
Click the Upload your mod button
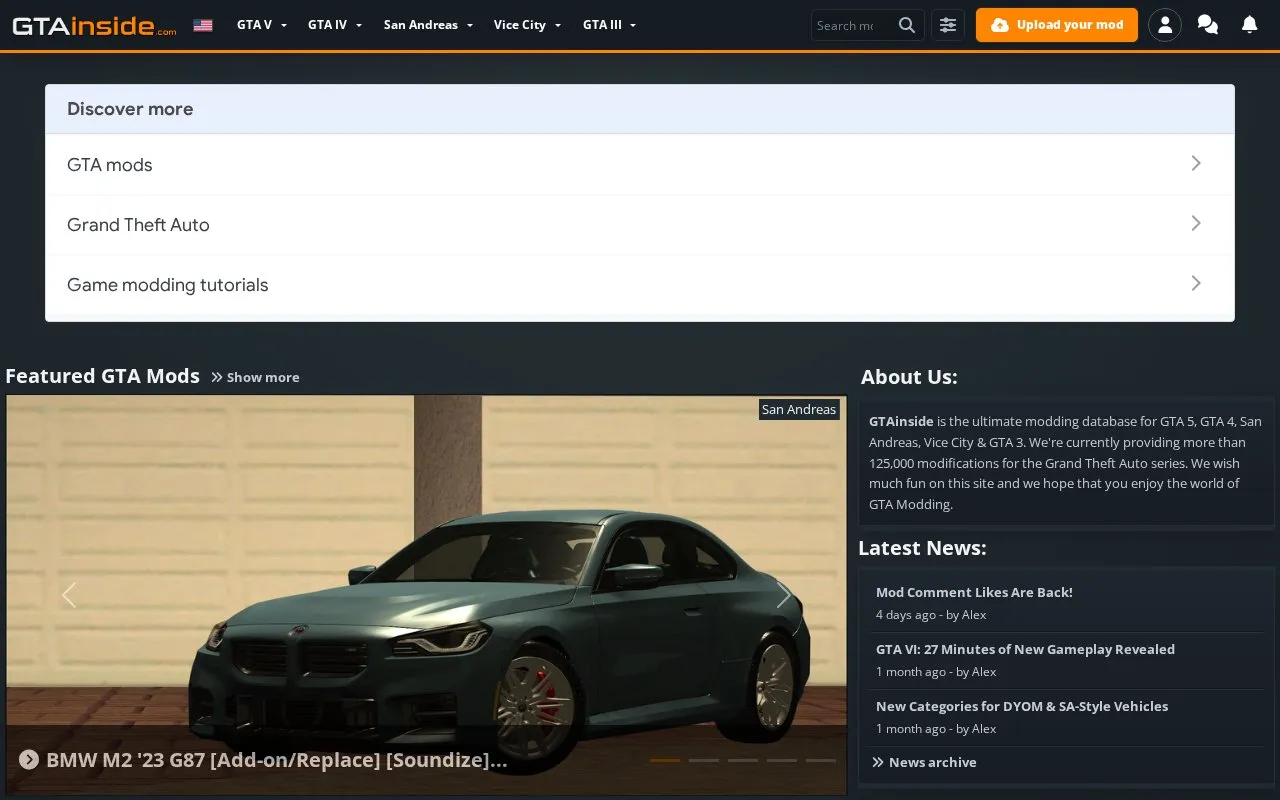point(1057,25)
